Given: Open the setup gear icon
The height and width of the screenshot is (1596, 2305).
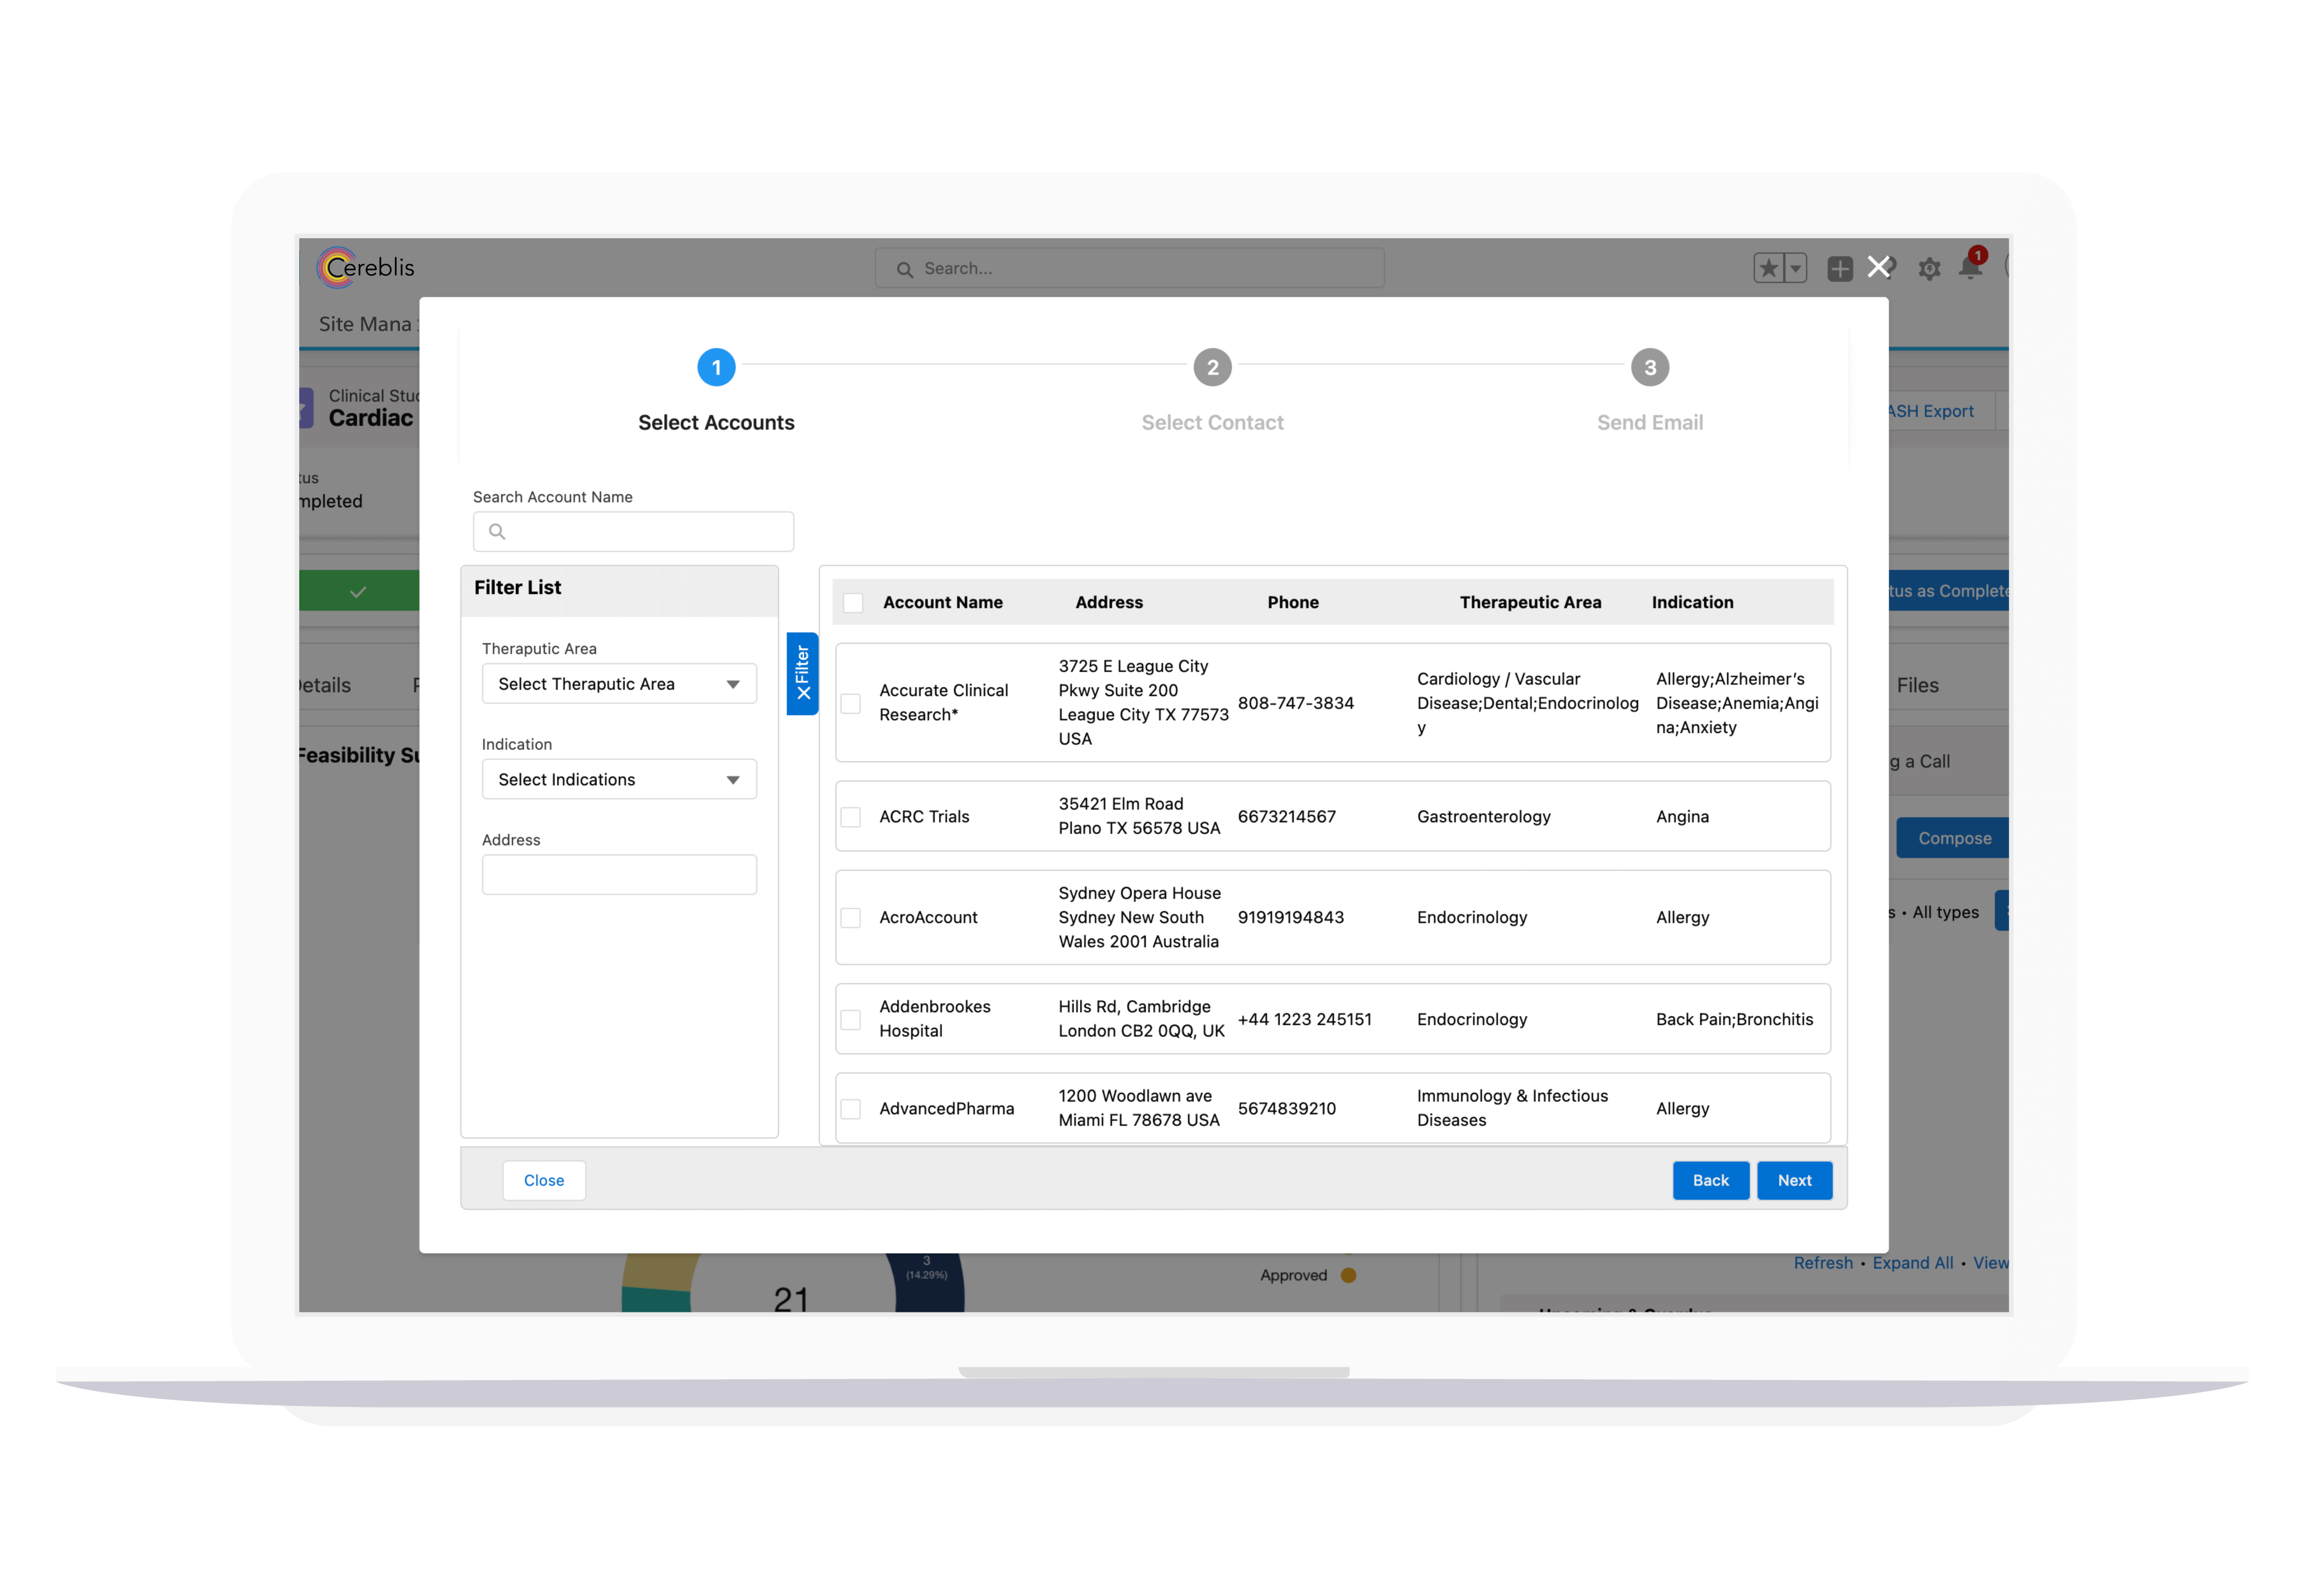Looking at the screenshot, I should coord(1929,268).
